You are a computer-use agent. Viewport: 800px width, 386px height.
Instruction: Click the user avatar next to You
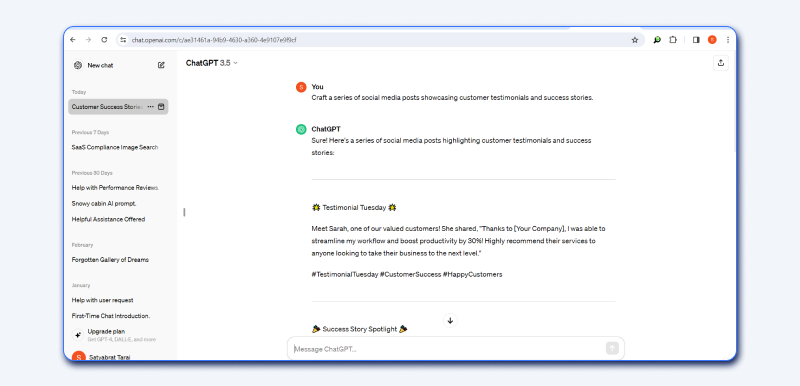point(301,87)
